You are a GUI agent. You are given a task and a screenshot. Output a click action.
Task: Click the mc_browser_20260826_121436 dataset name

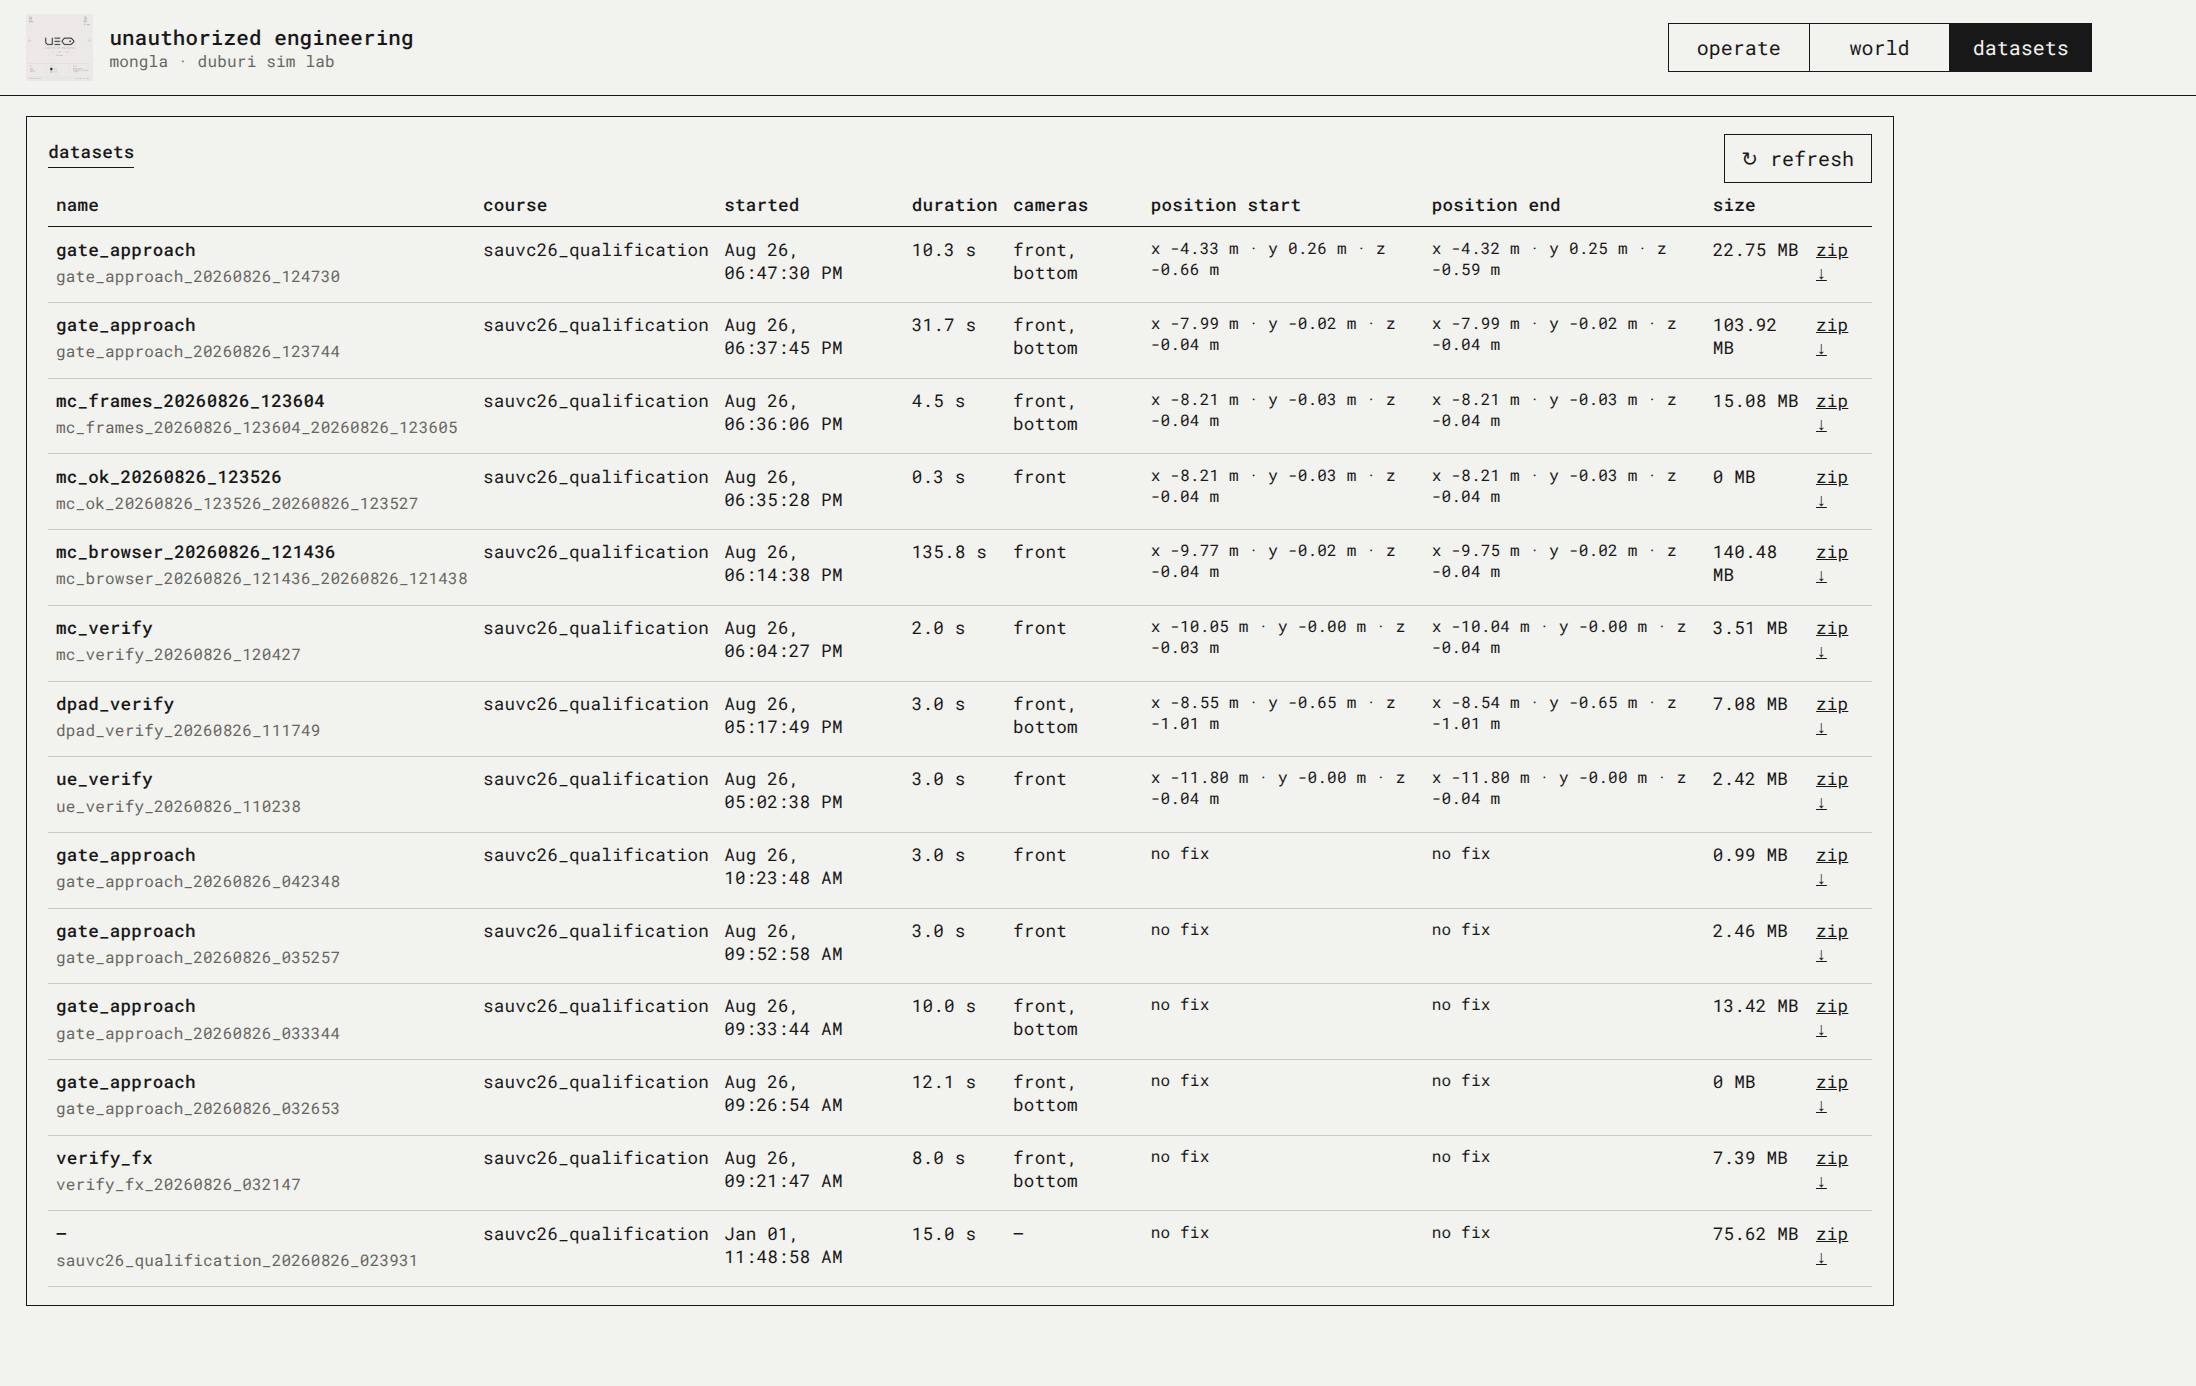pos(195,552)
